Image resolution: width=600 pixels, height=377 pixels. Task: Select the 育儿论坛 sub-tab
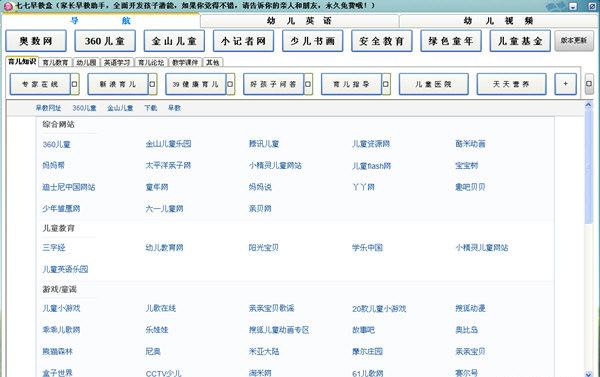(x=151, y=62)
